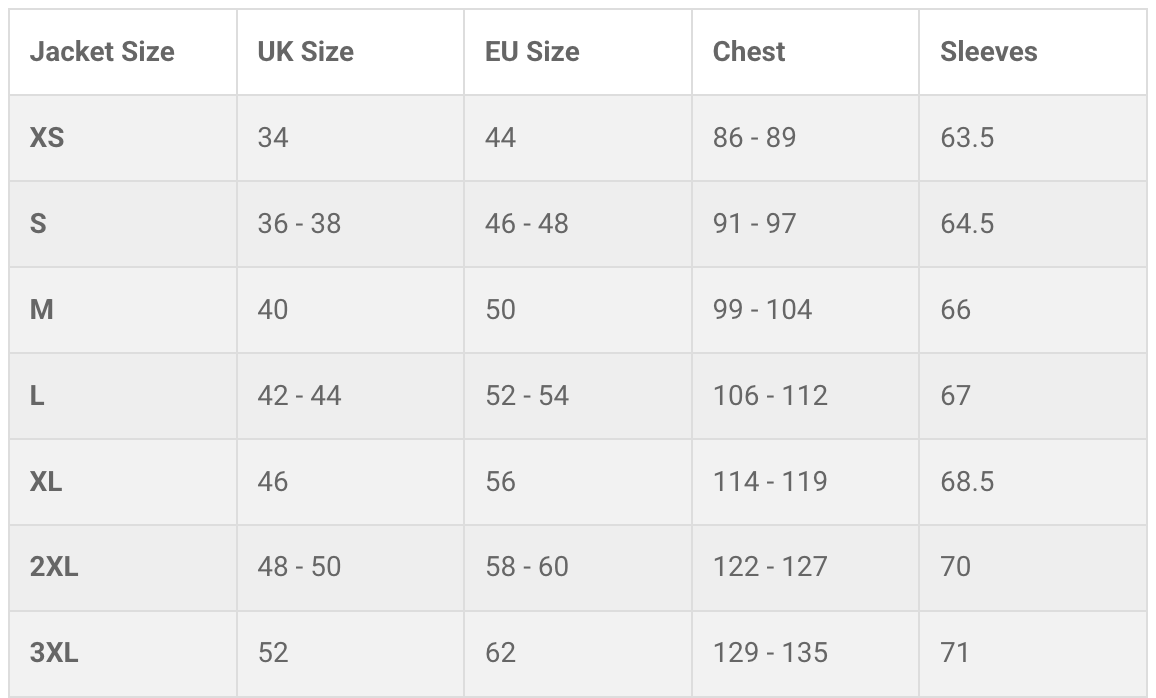The height and width of the screenshot is (698, 1156).
Task: Click the Sleeves column header
Action: click(x=988, y=52)
